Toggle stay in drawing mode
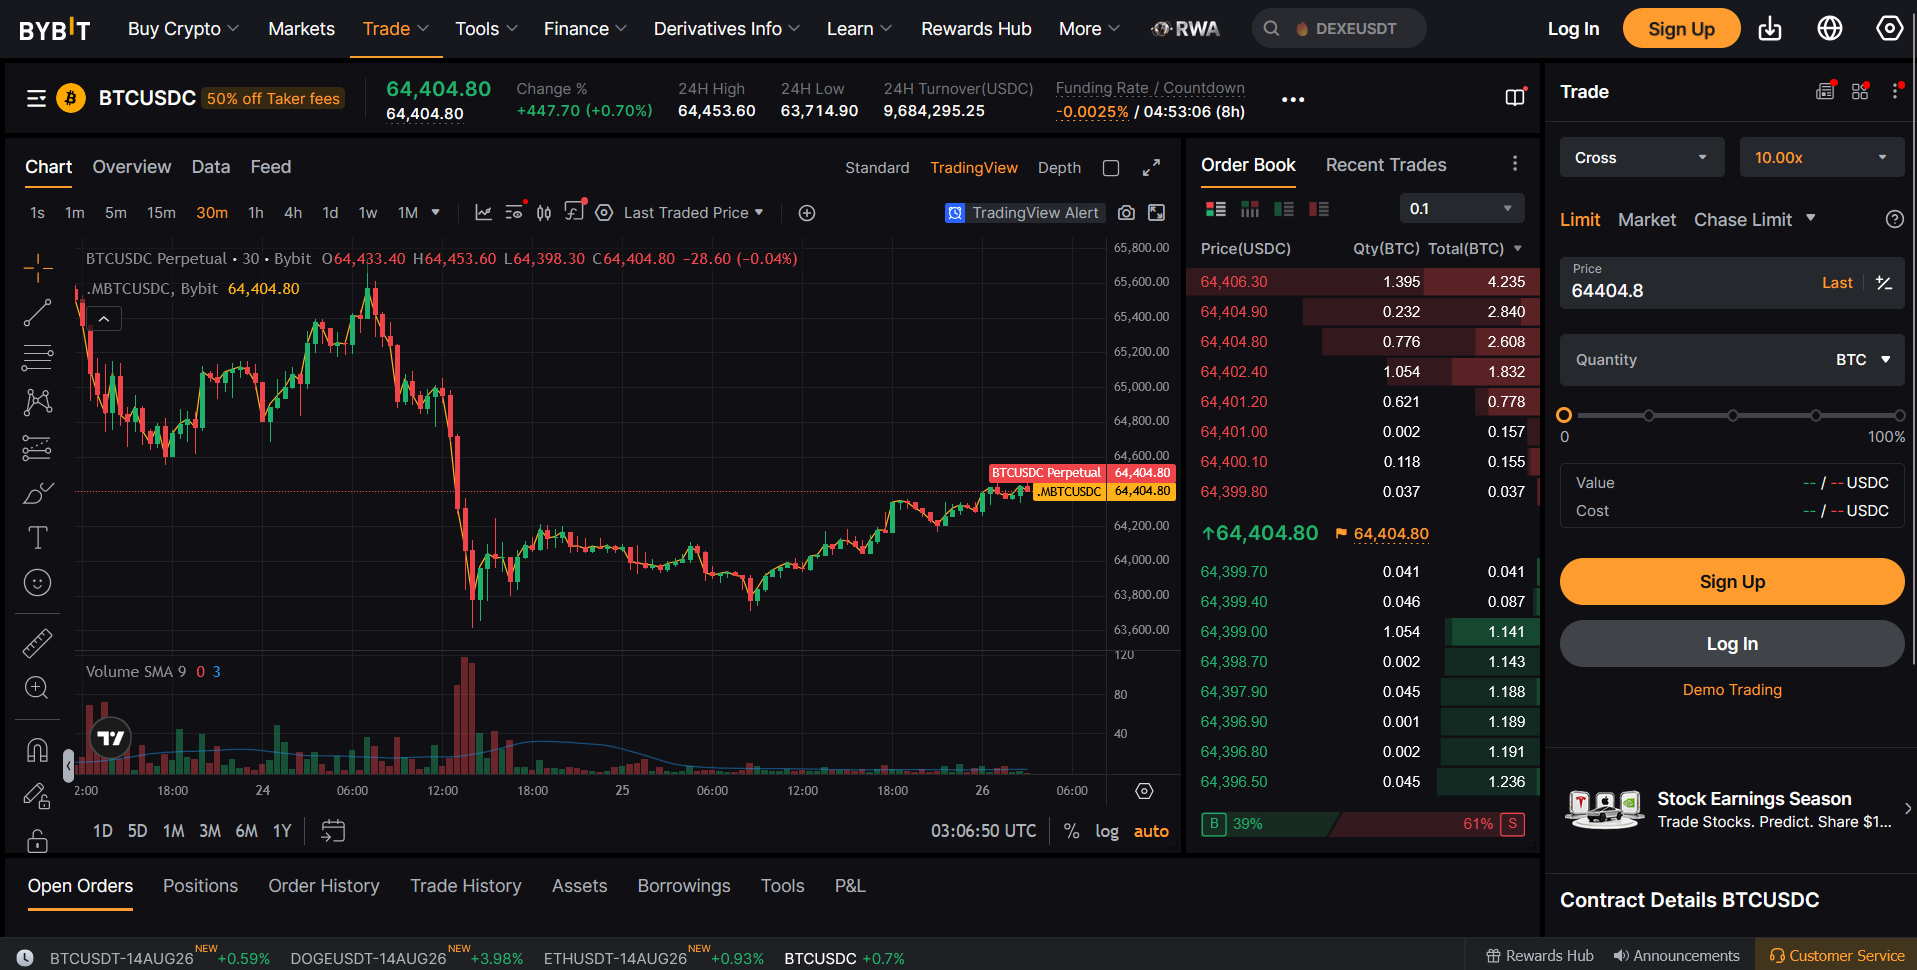1917x970 pixels. (38, 796)
